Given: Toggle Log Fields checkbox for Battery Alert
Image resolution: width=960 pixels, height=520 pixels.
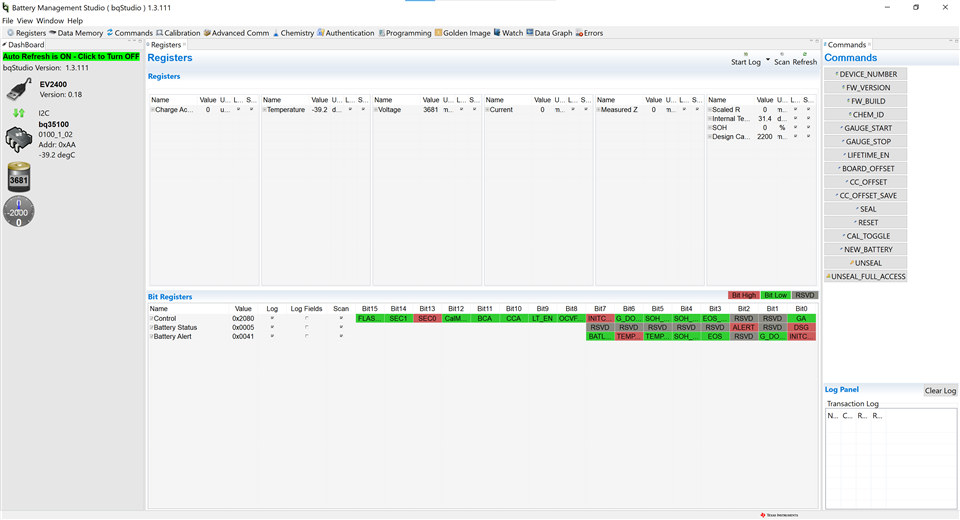Looking at the screenshot, I should [x=306, y=336].
